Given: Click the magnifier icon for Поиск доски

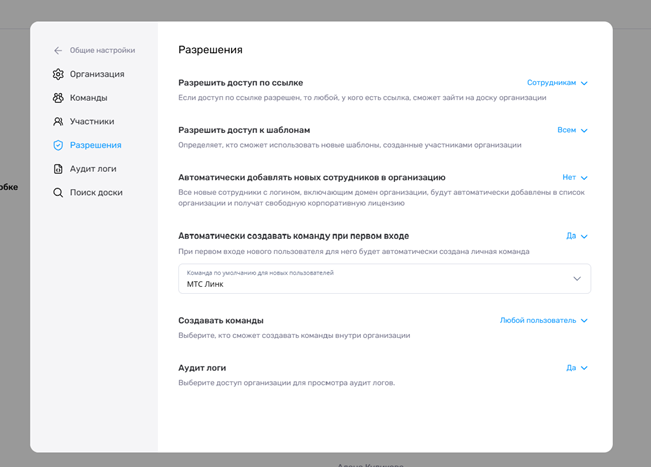Looking at the screenshot, I should (58, 193).
